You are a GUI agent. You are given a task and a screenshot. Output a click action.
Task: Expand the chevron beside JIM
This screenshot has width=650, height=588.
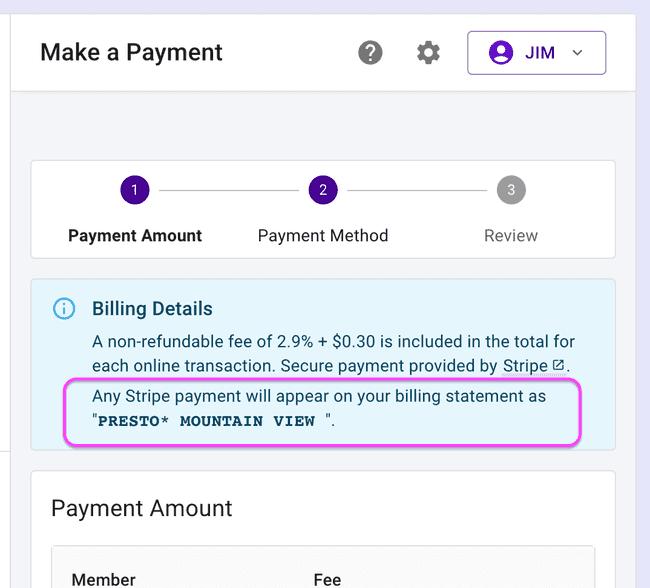(x=577, y=53)
